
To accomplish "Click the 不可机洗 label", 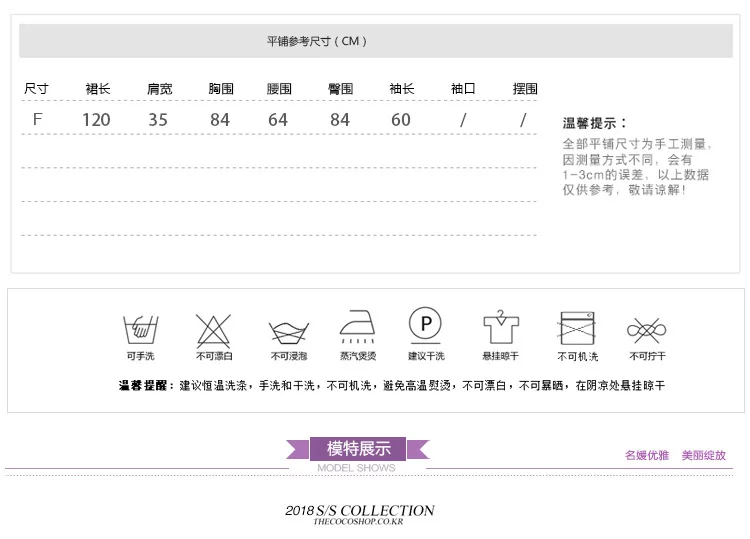I will [578, 356].
